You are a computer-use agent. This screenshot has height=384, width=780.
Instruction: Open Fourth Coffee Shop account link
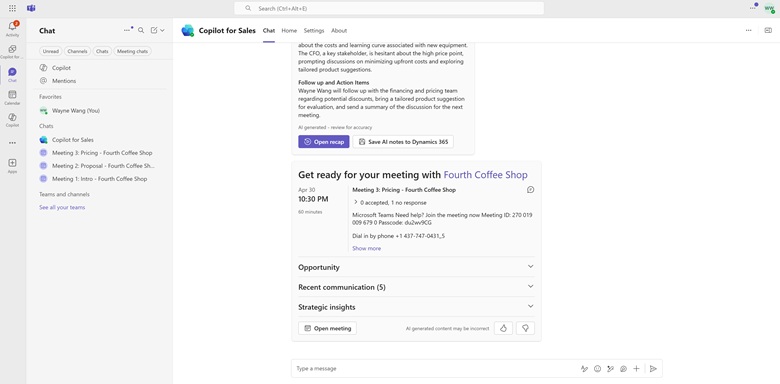tap(486, 175)
